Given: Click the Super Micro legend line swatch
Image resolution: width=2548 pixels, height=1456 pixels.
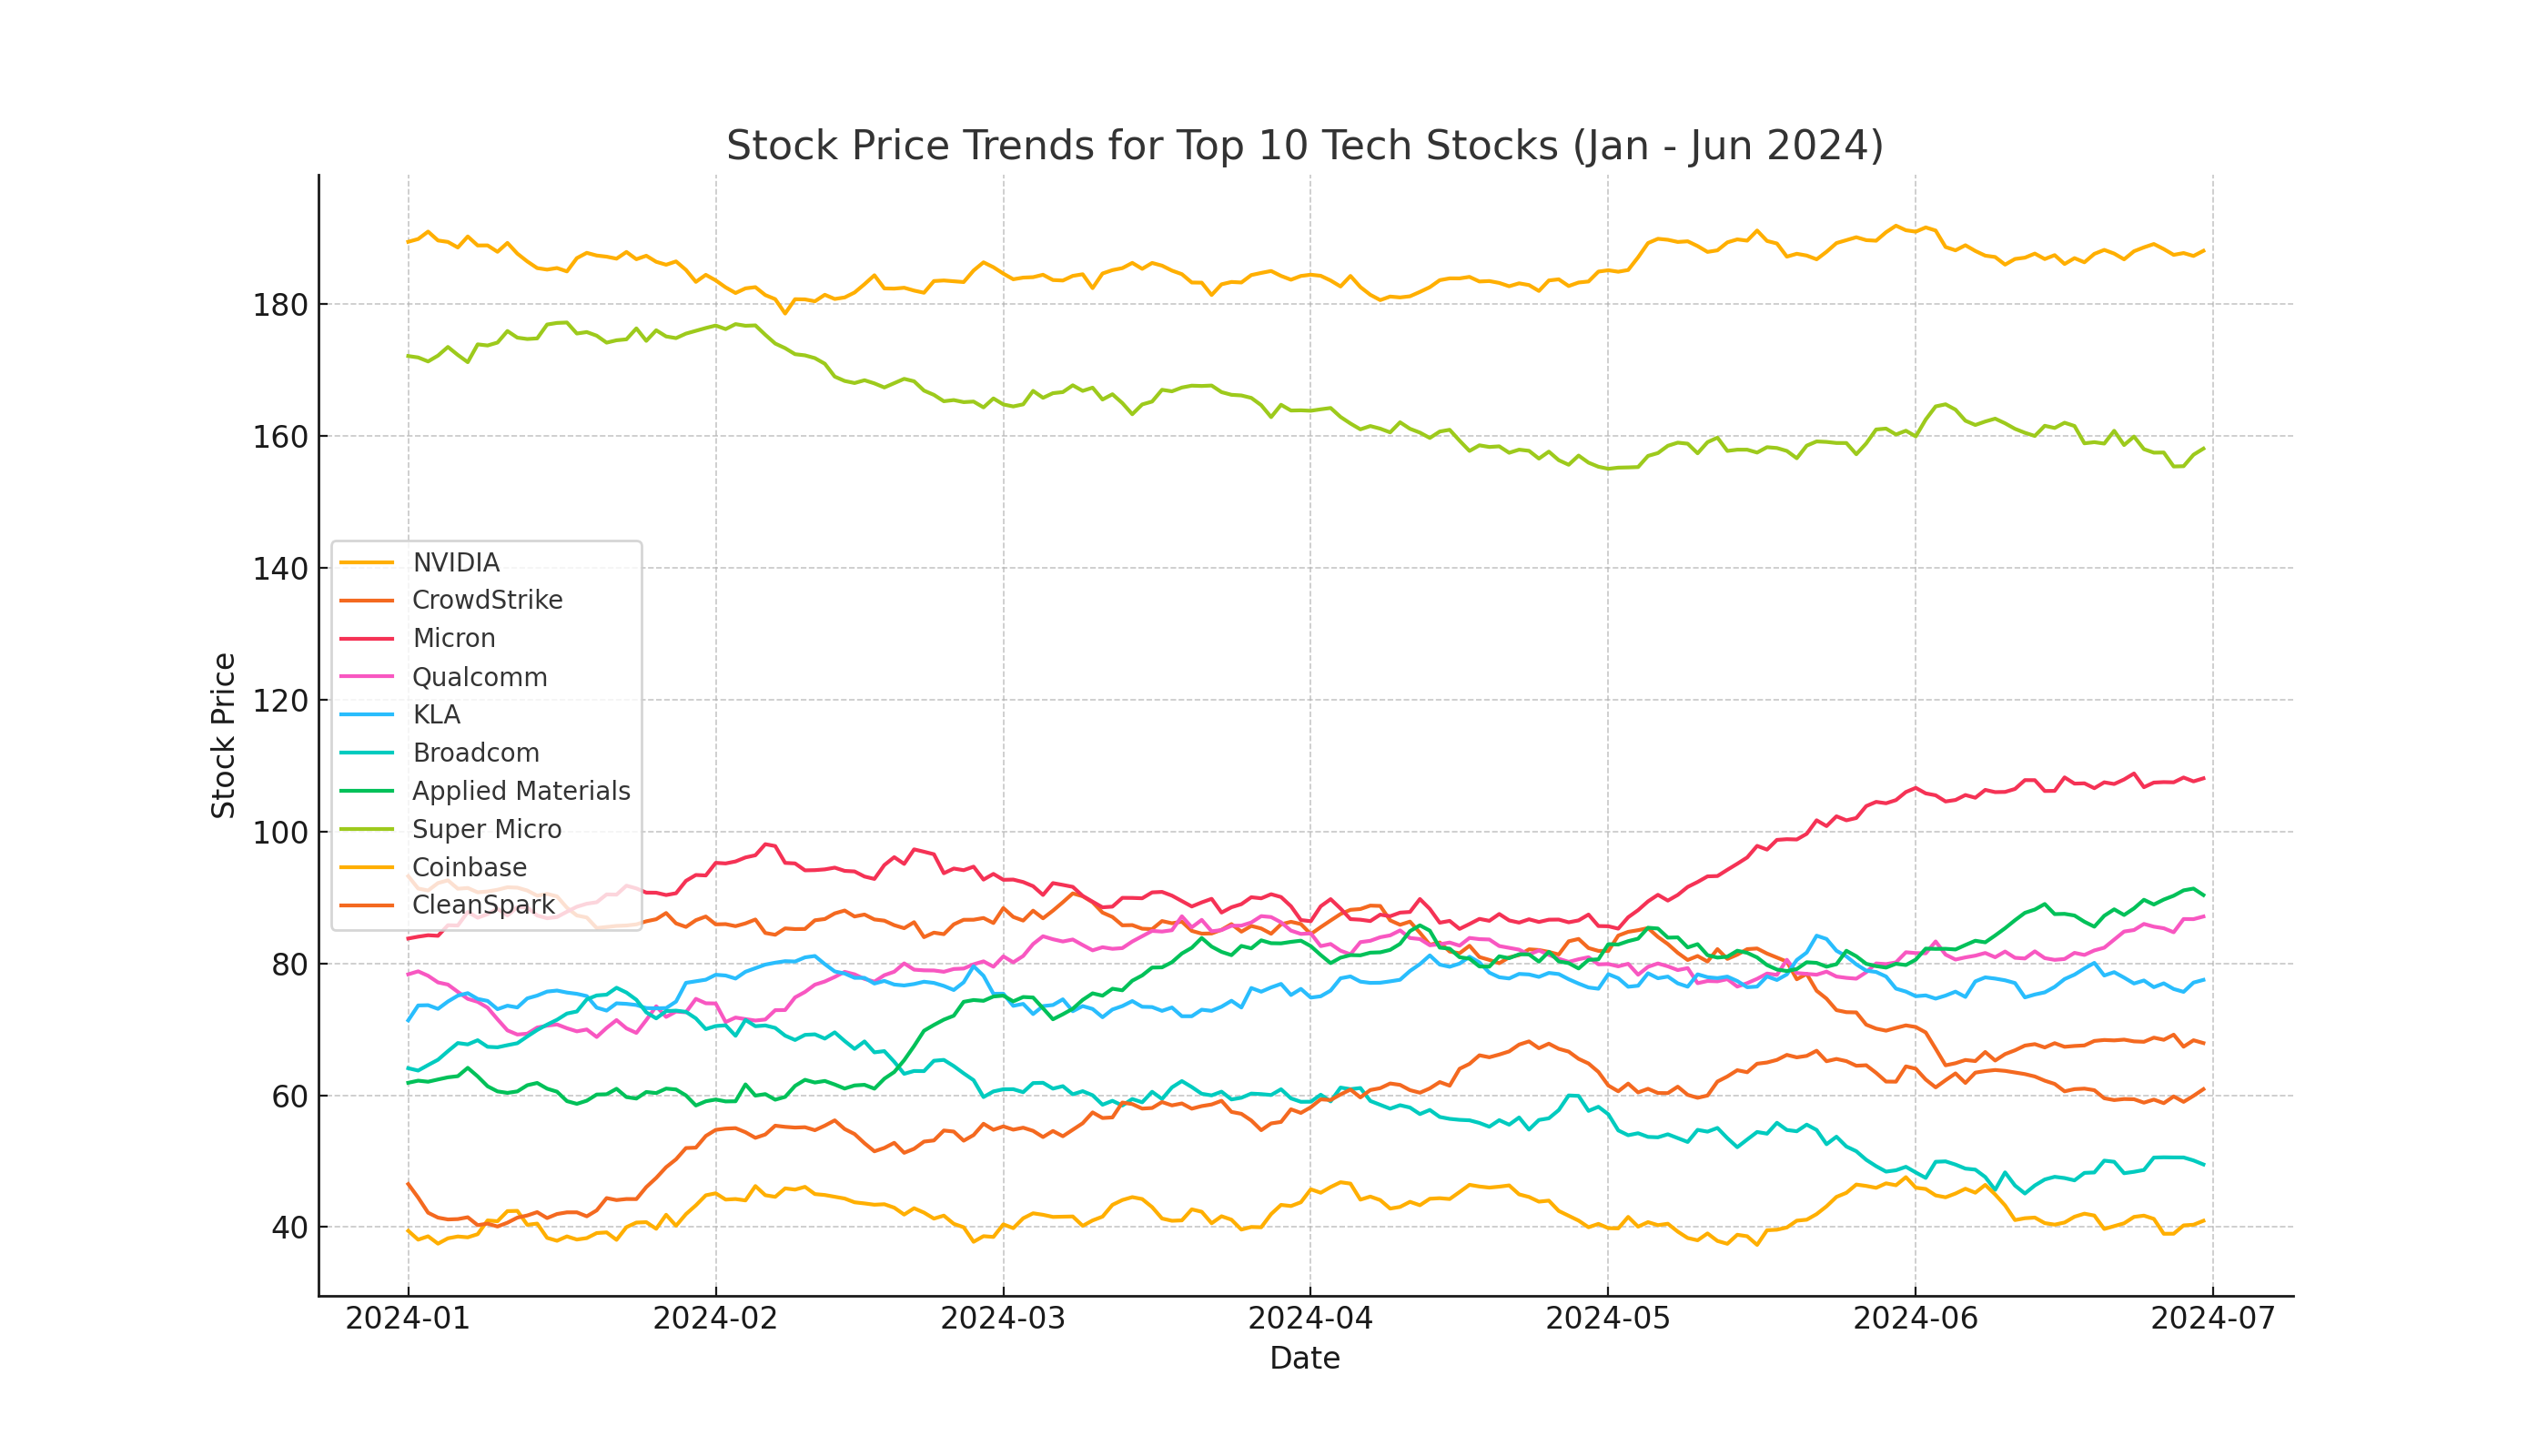Looking at the screenshot, I should [x=366, y=829].
